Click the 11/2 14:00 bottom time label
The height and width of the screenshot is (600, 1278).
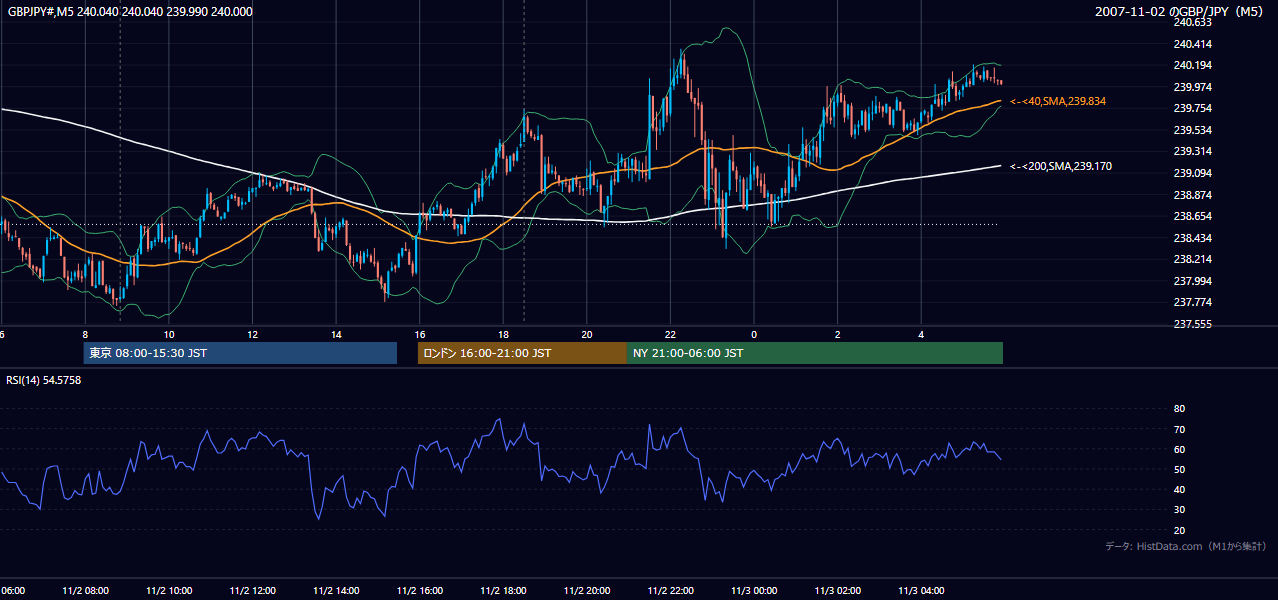pyautogui.click(x=336, y=591)
